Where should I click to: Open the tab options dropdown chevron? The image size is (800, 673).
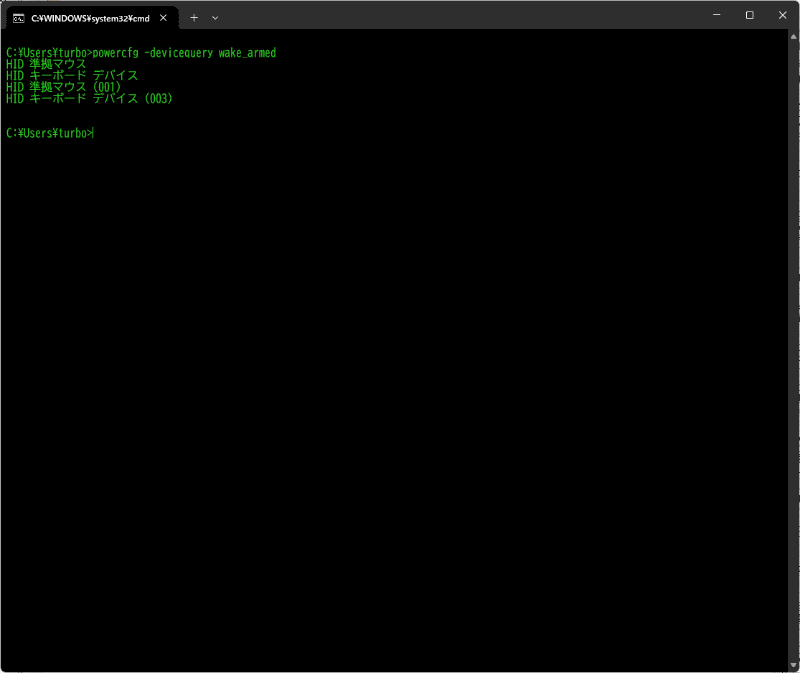(215, 17)
